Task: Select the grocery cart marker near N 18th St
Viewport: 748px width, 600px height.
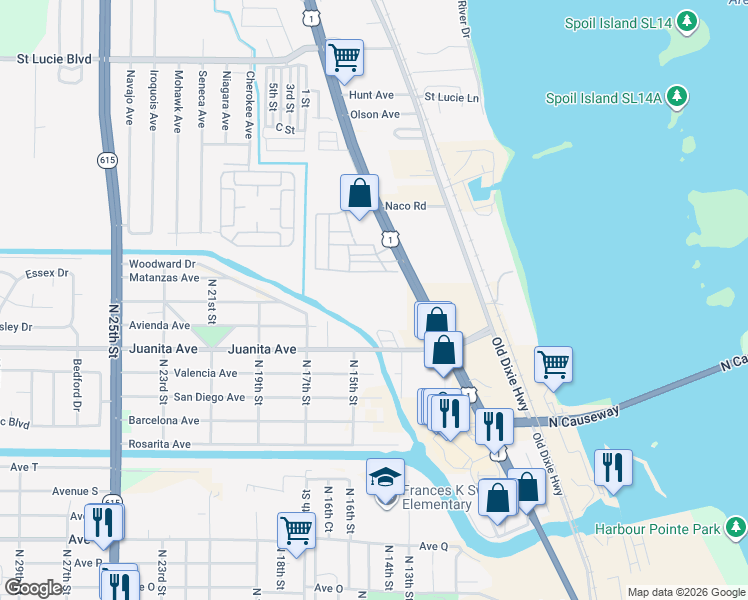Action: point(296,531)
